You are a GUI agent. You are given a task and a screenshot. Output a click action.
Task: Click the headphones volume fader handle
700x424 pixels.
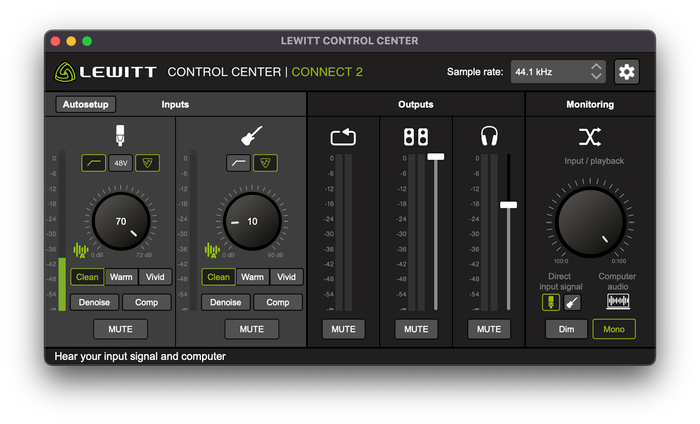click(x=508, y=205)
